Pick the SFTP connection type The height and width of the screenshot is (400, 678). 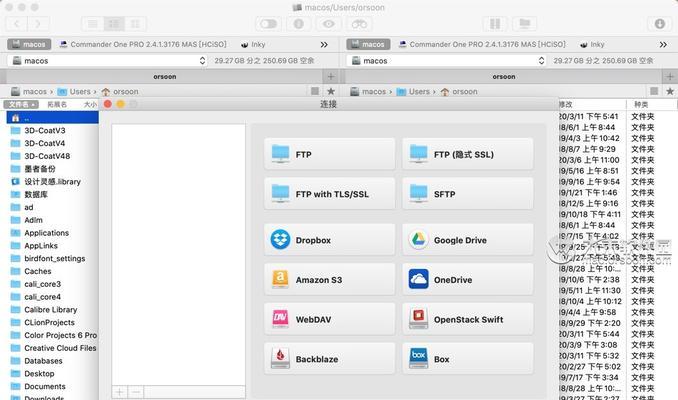(467, 194)
